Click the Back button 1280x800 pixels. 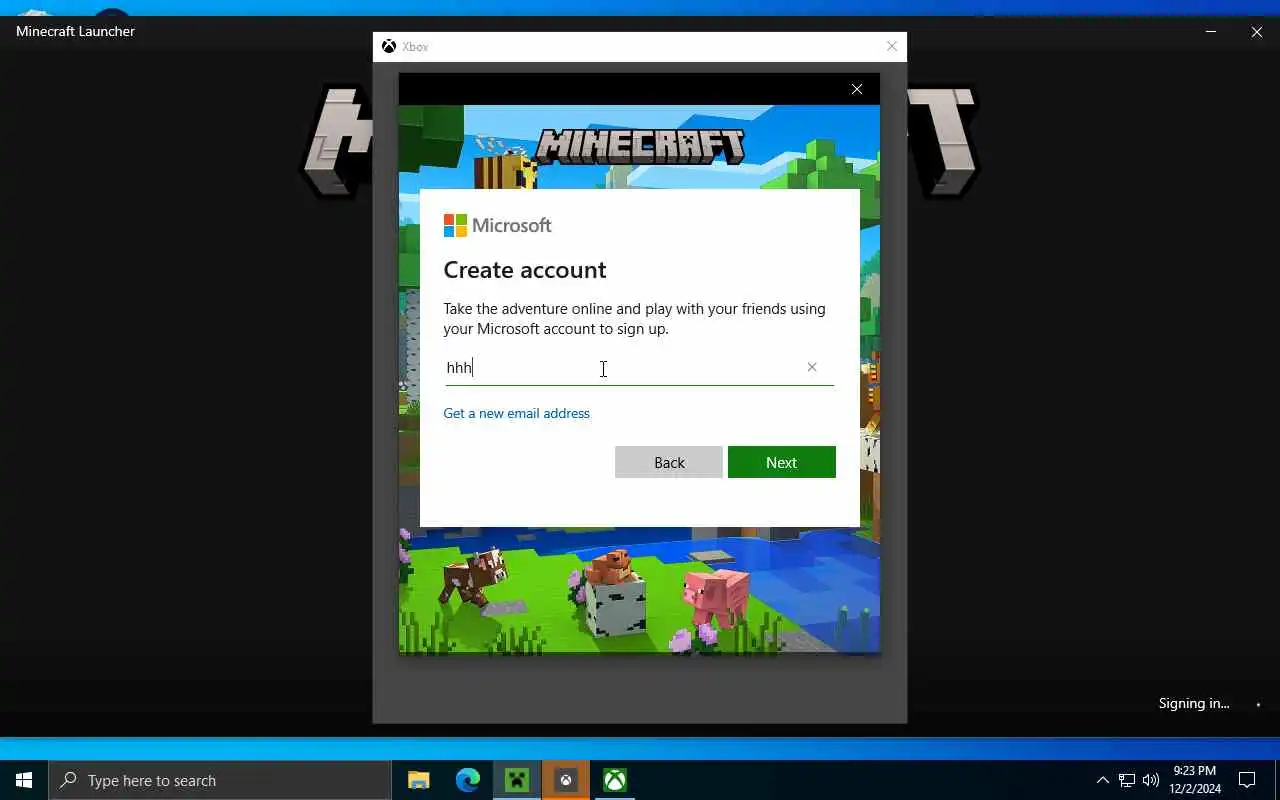[669, 462]
